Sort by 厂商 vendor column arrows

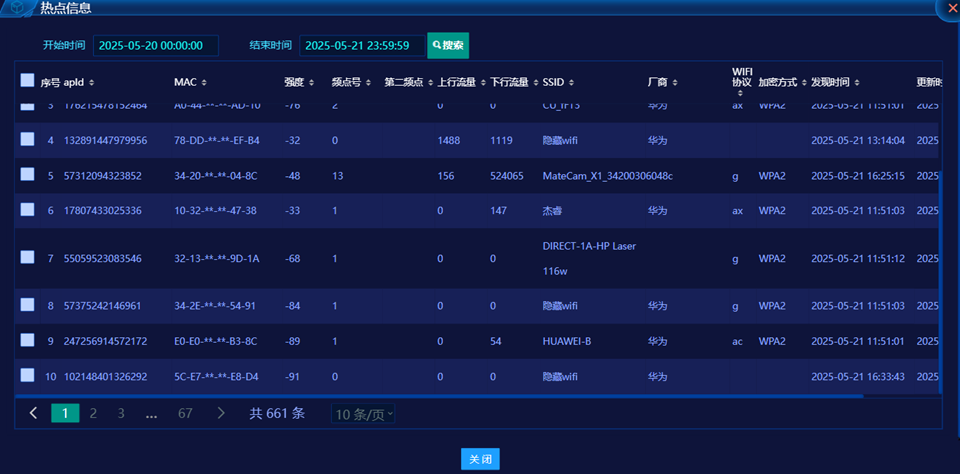pyautogui.click(x=674, y=83)
